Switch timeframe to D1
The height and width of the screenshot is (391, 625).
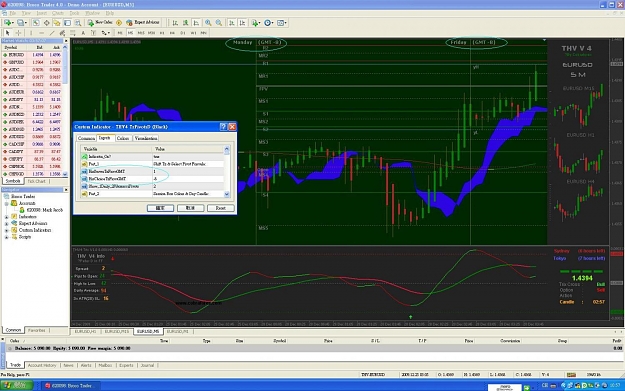pyautogui.click(x=183, y=33)
